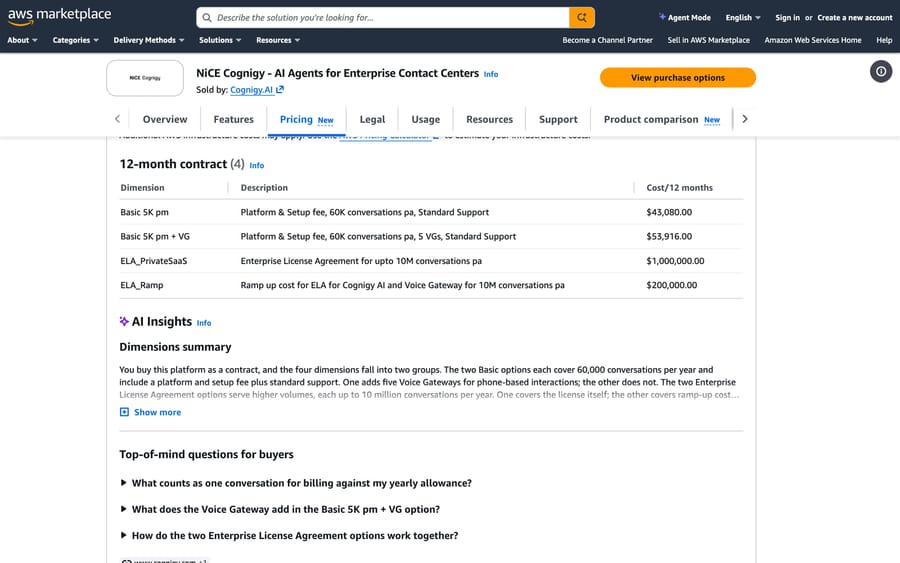900x563 pixels.
Task: Click the Sign in link
Action: pos(787,18)
